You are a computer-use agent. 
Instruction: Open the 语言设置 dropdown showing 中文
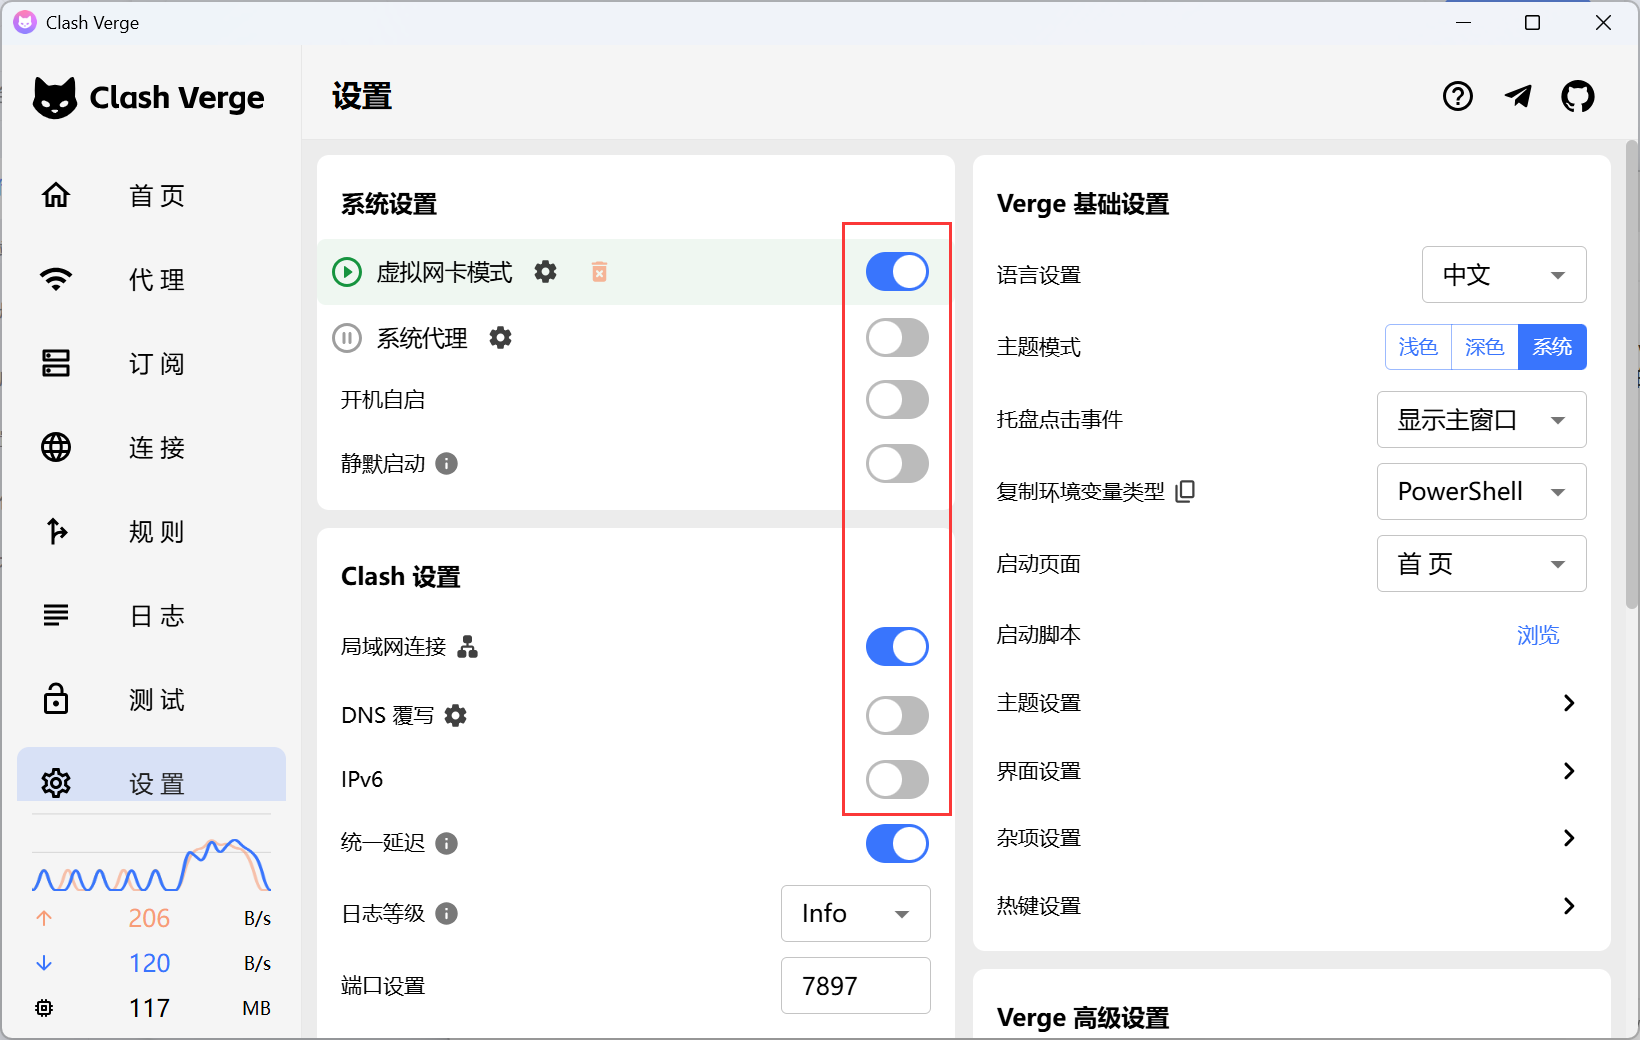[1504, 275]
